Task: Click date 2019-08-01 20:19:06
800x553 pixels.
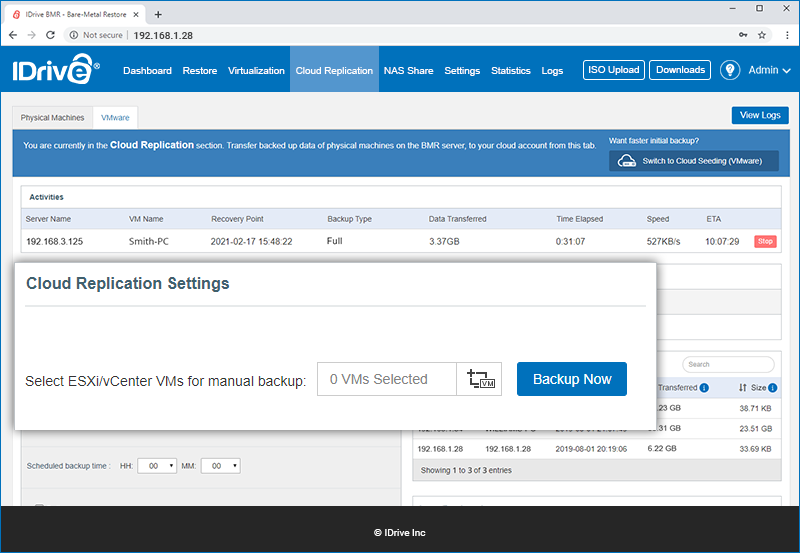Action: 591,449
